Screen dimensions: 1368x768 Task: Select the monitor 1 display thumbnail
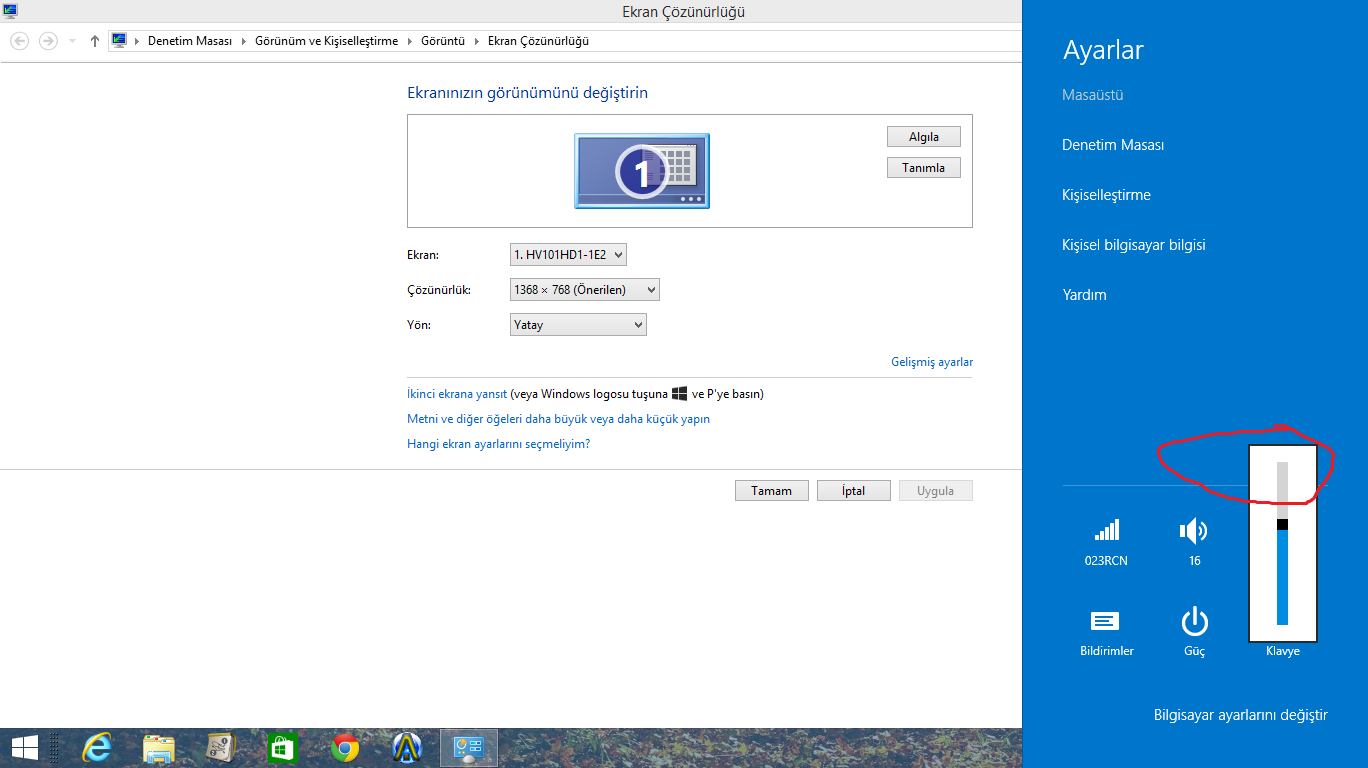(642, 171)
